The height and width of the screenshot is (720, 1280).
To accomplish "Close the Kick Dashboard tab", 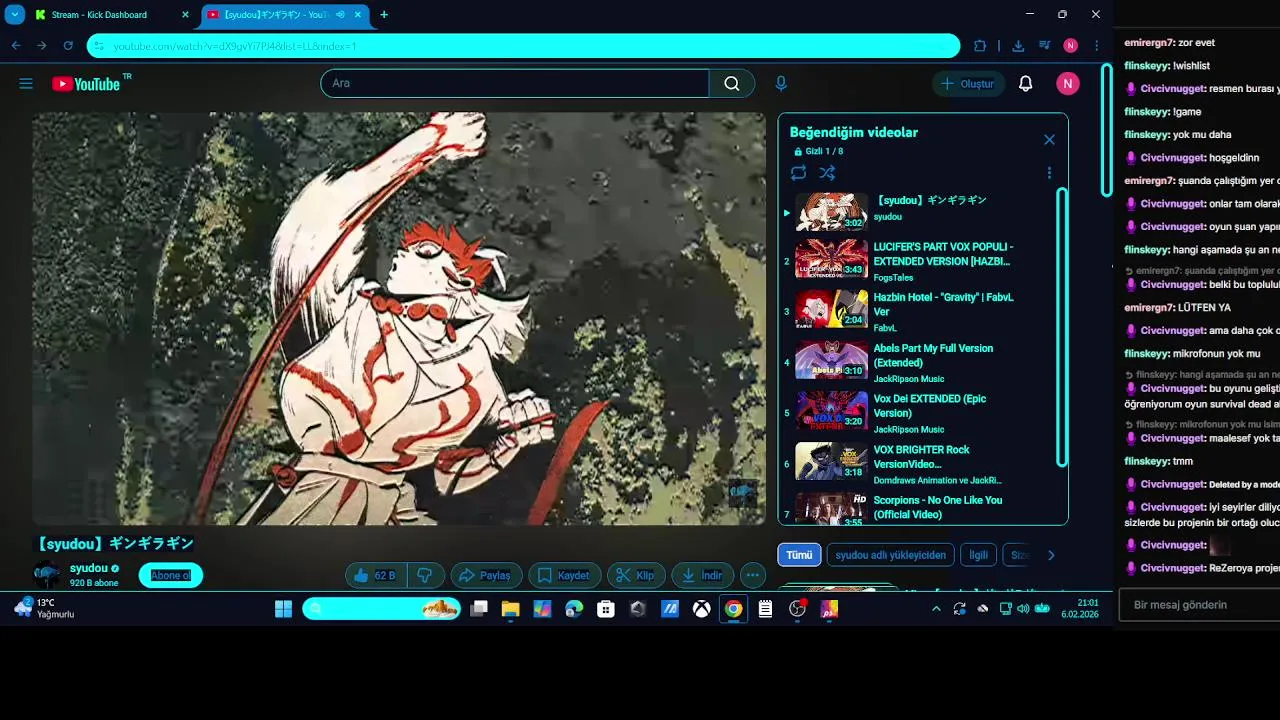I will (x=186, y=15).
